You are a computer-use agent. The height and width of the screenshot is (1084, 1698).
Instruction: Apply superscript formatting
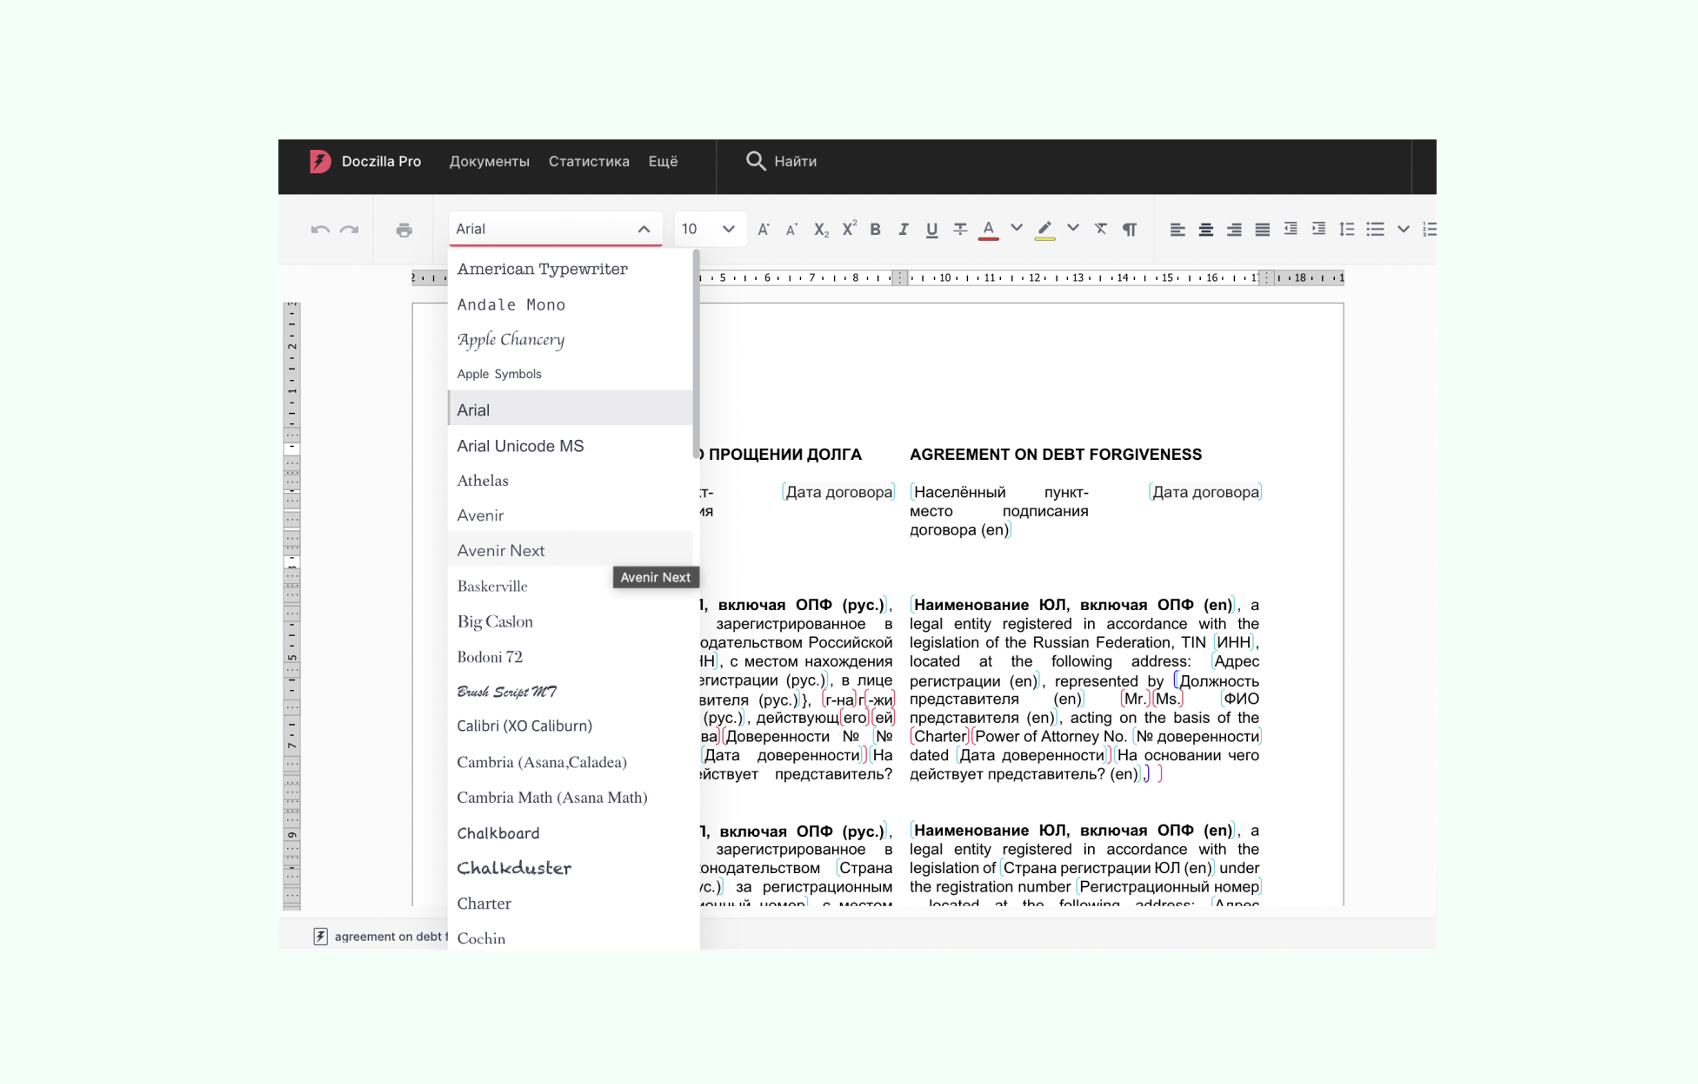point(848,229)
